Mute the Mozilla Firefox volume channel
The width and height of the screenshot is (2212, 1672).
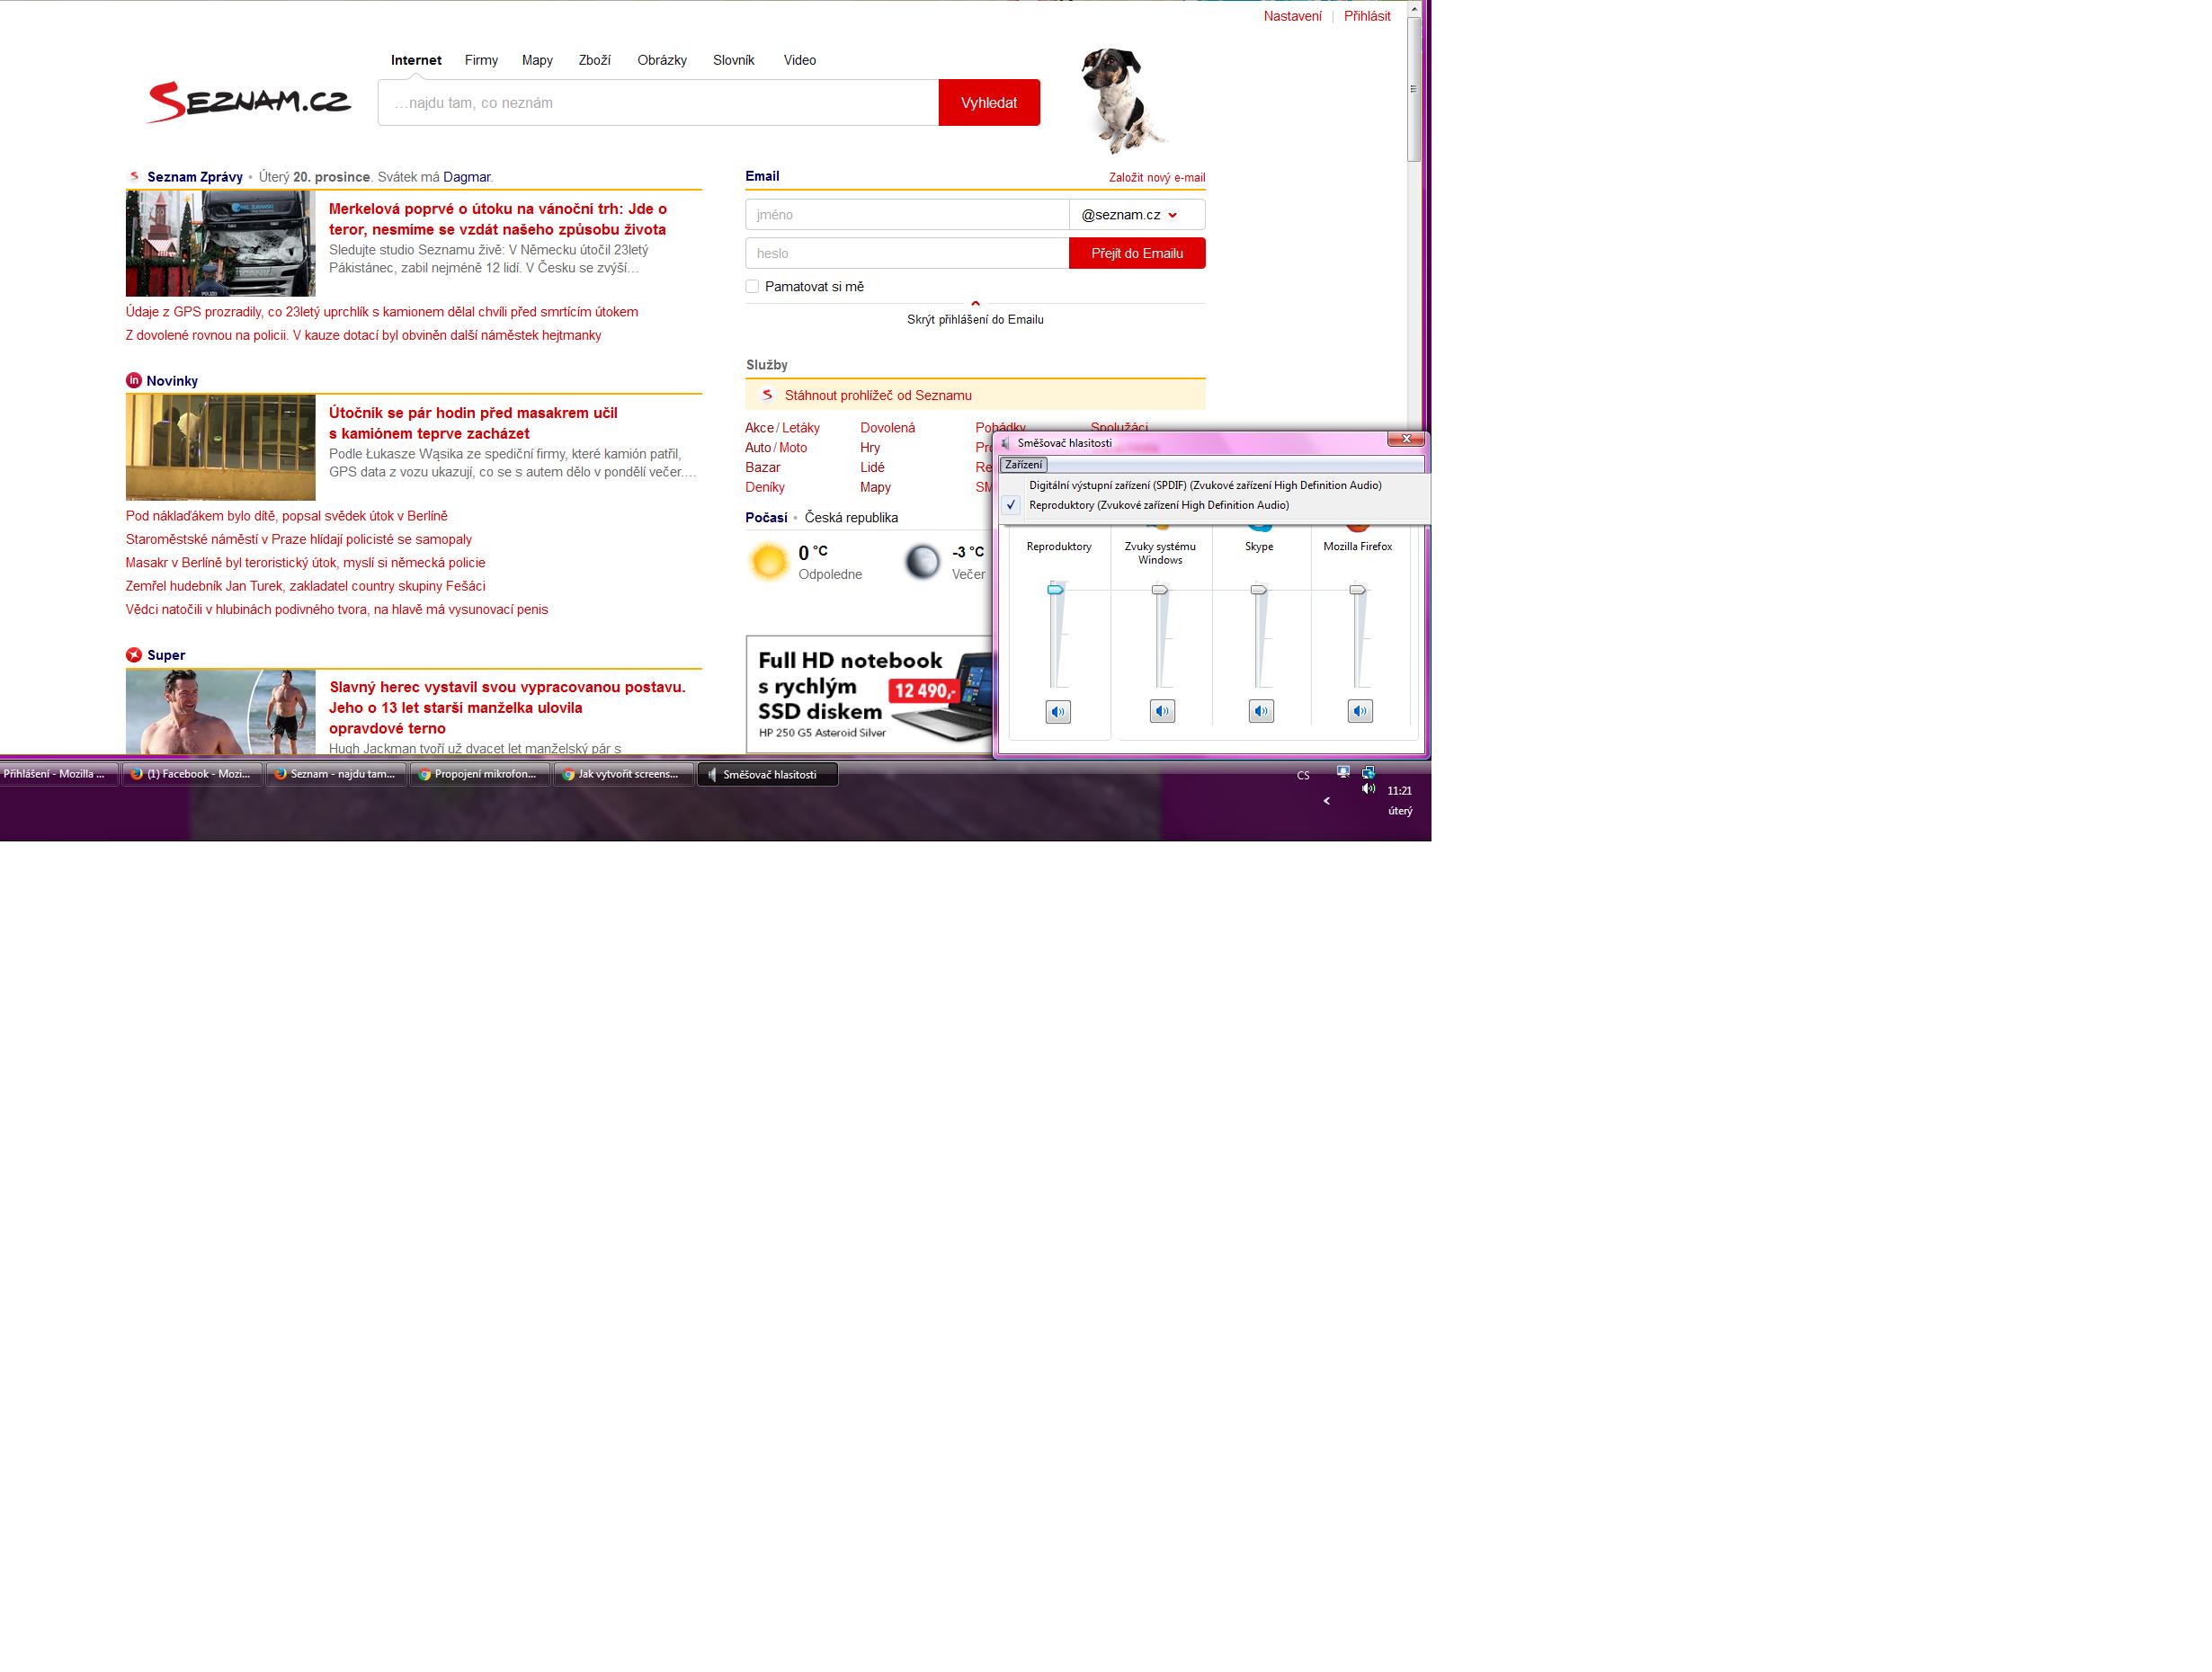(1359, 712)
